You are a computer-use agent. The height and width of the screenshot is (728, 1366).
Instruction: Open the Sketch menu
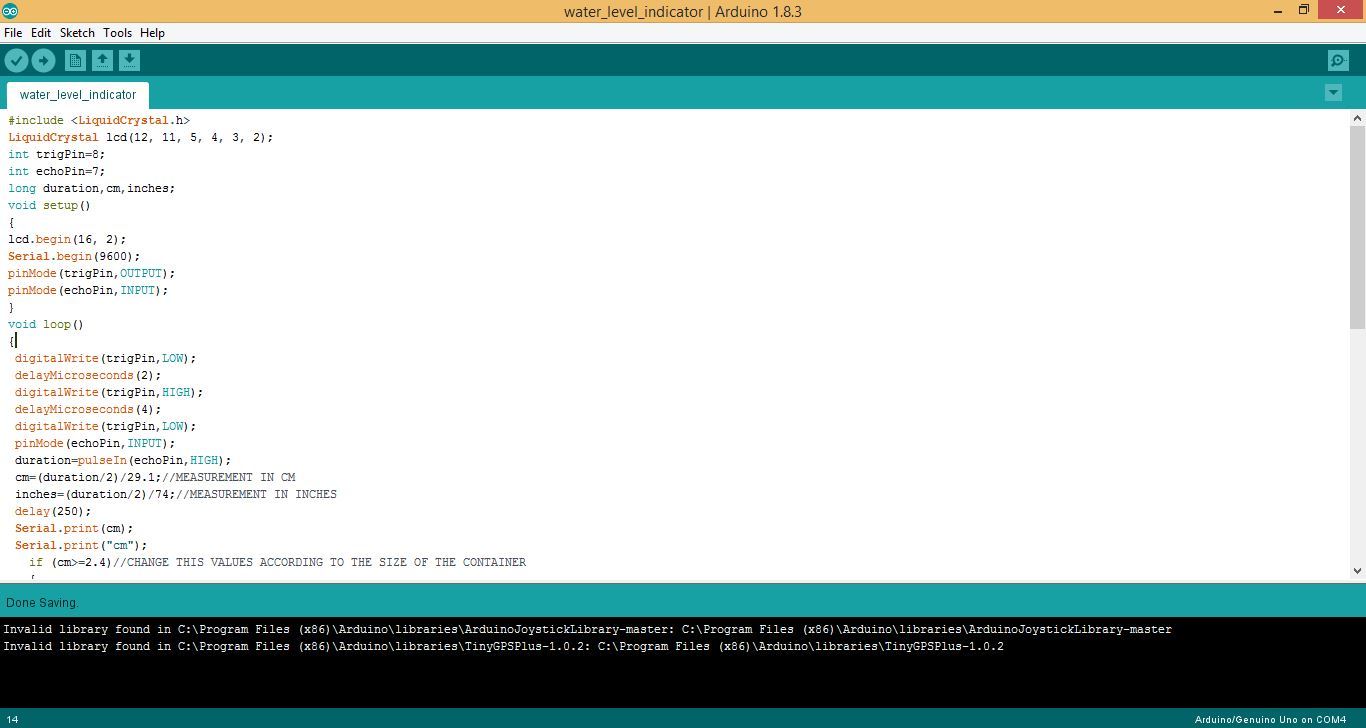click(x=77, y=33)
